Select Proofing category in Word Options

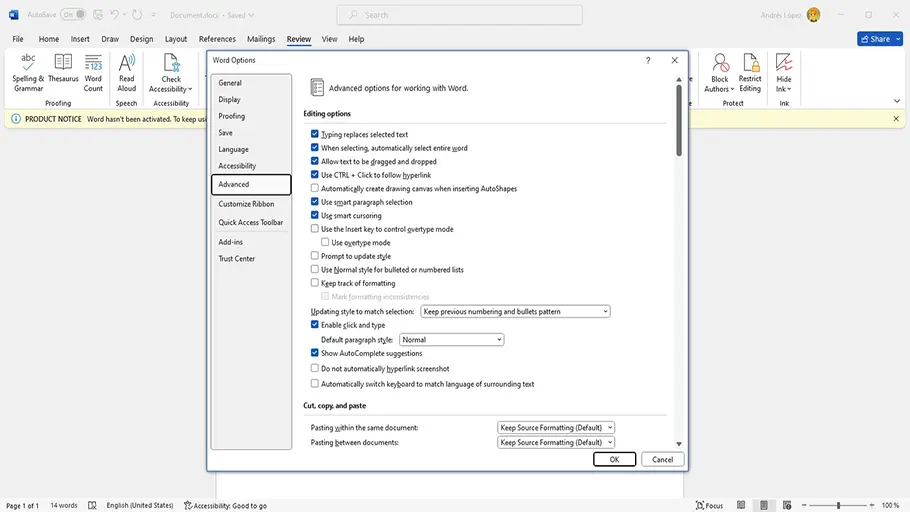pyautogui.click(x=232, y=116)
